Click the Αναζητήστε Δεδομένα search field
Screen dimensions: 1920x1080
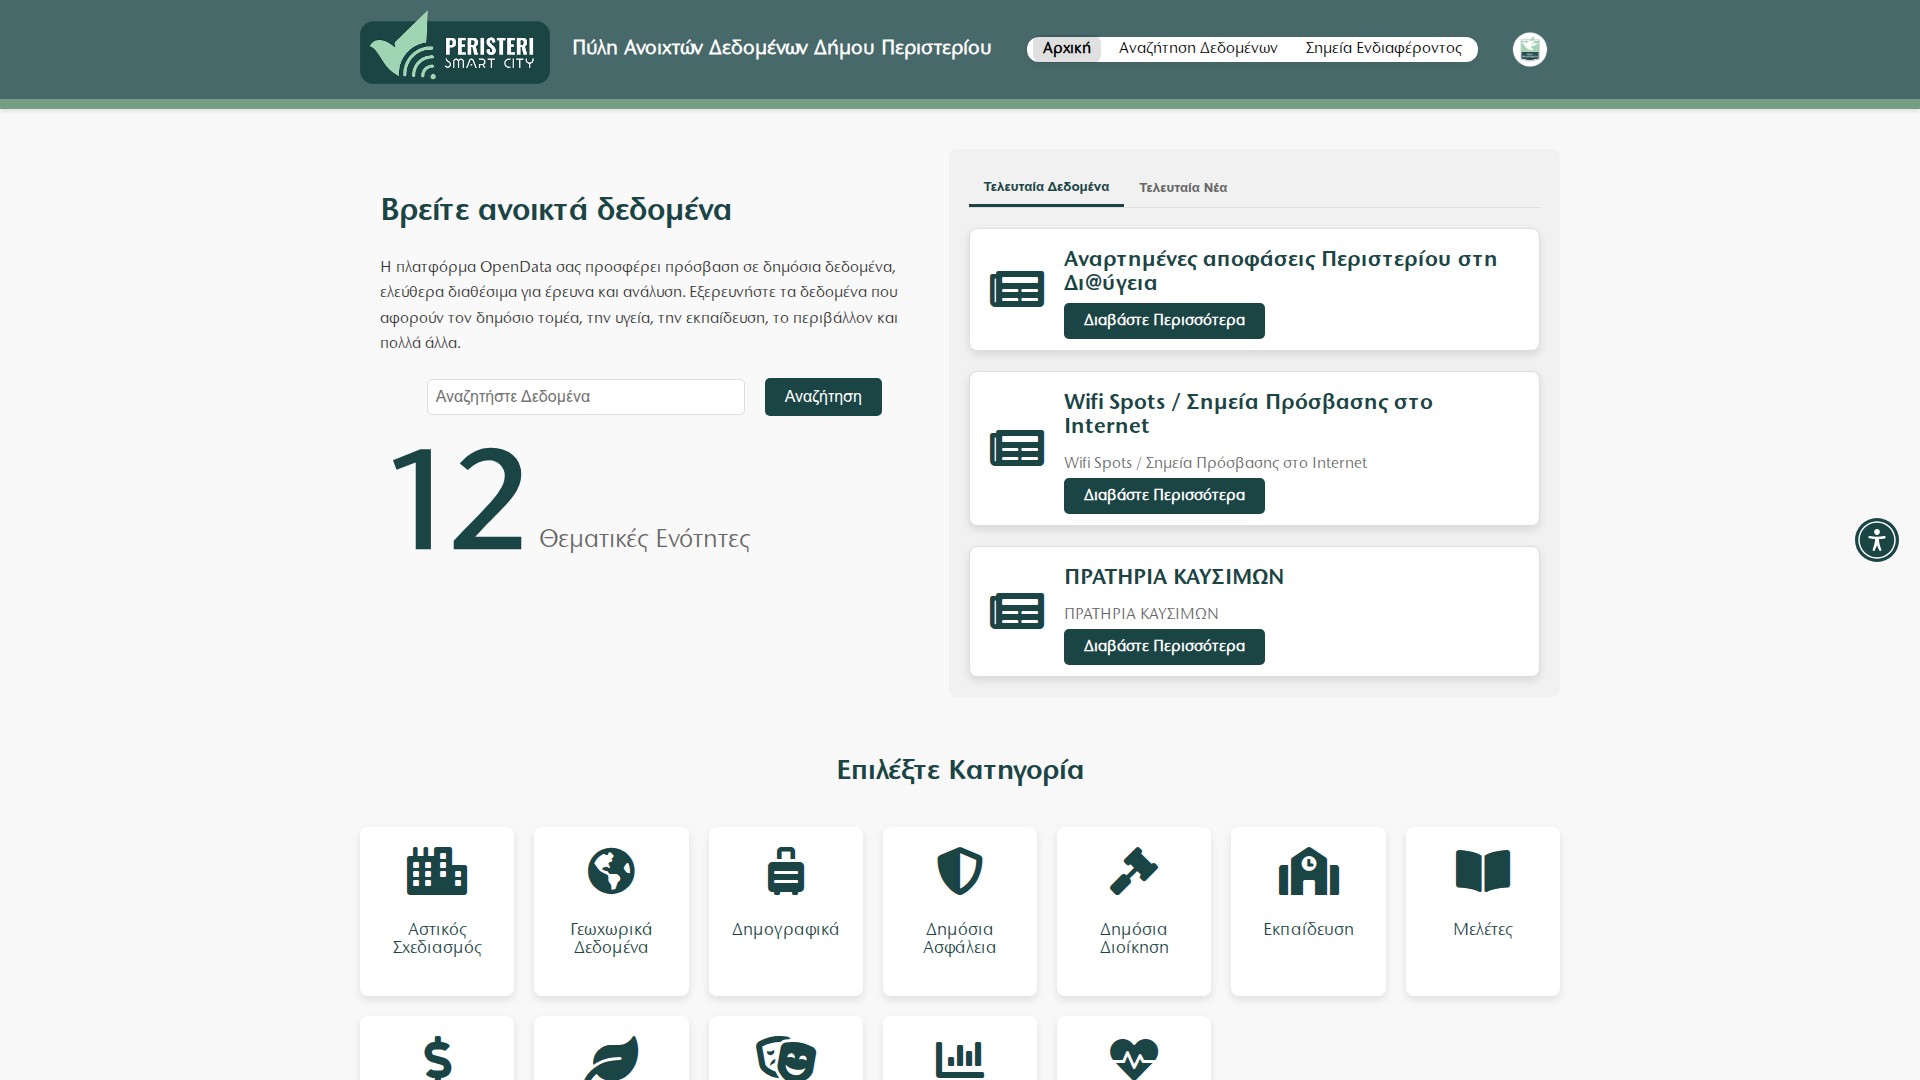585,397
